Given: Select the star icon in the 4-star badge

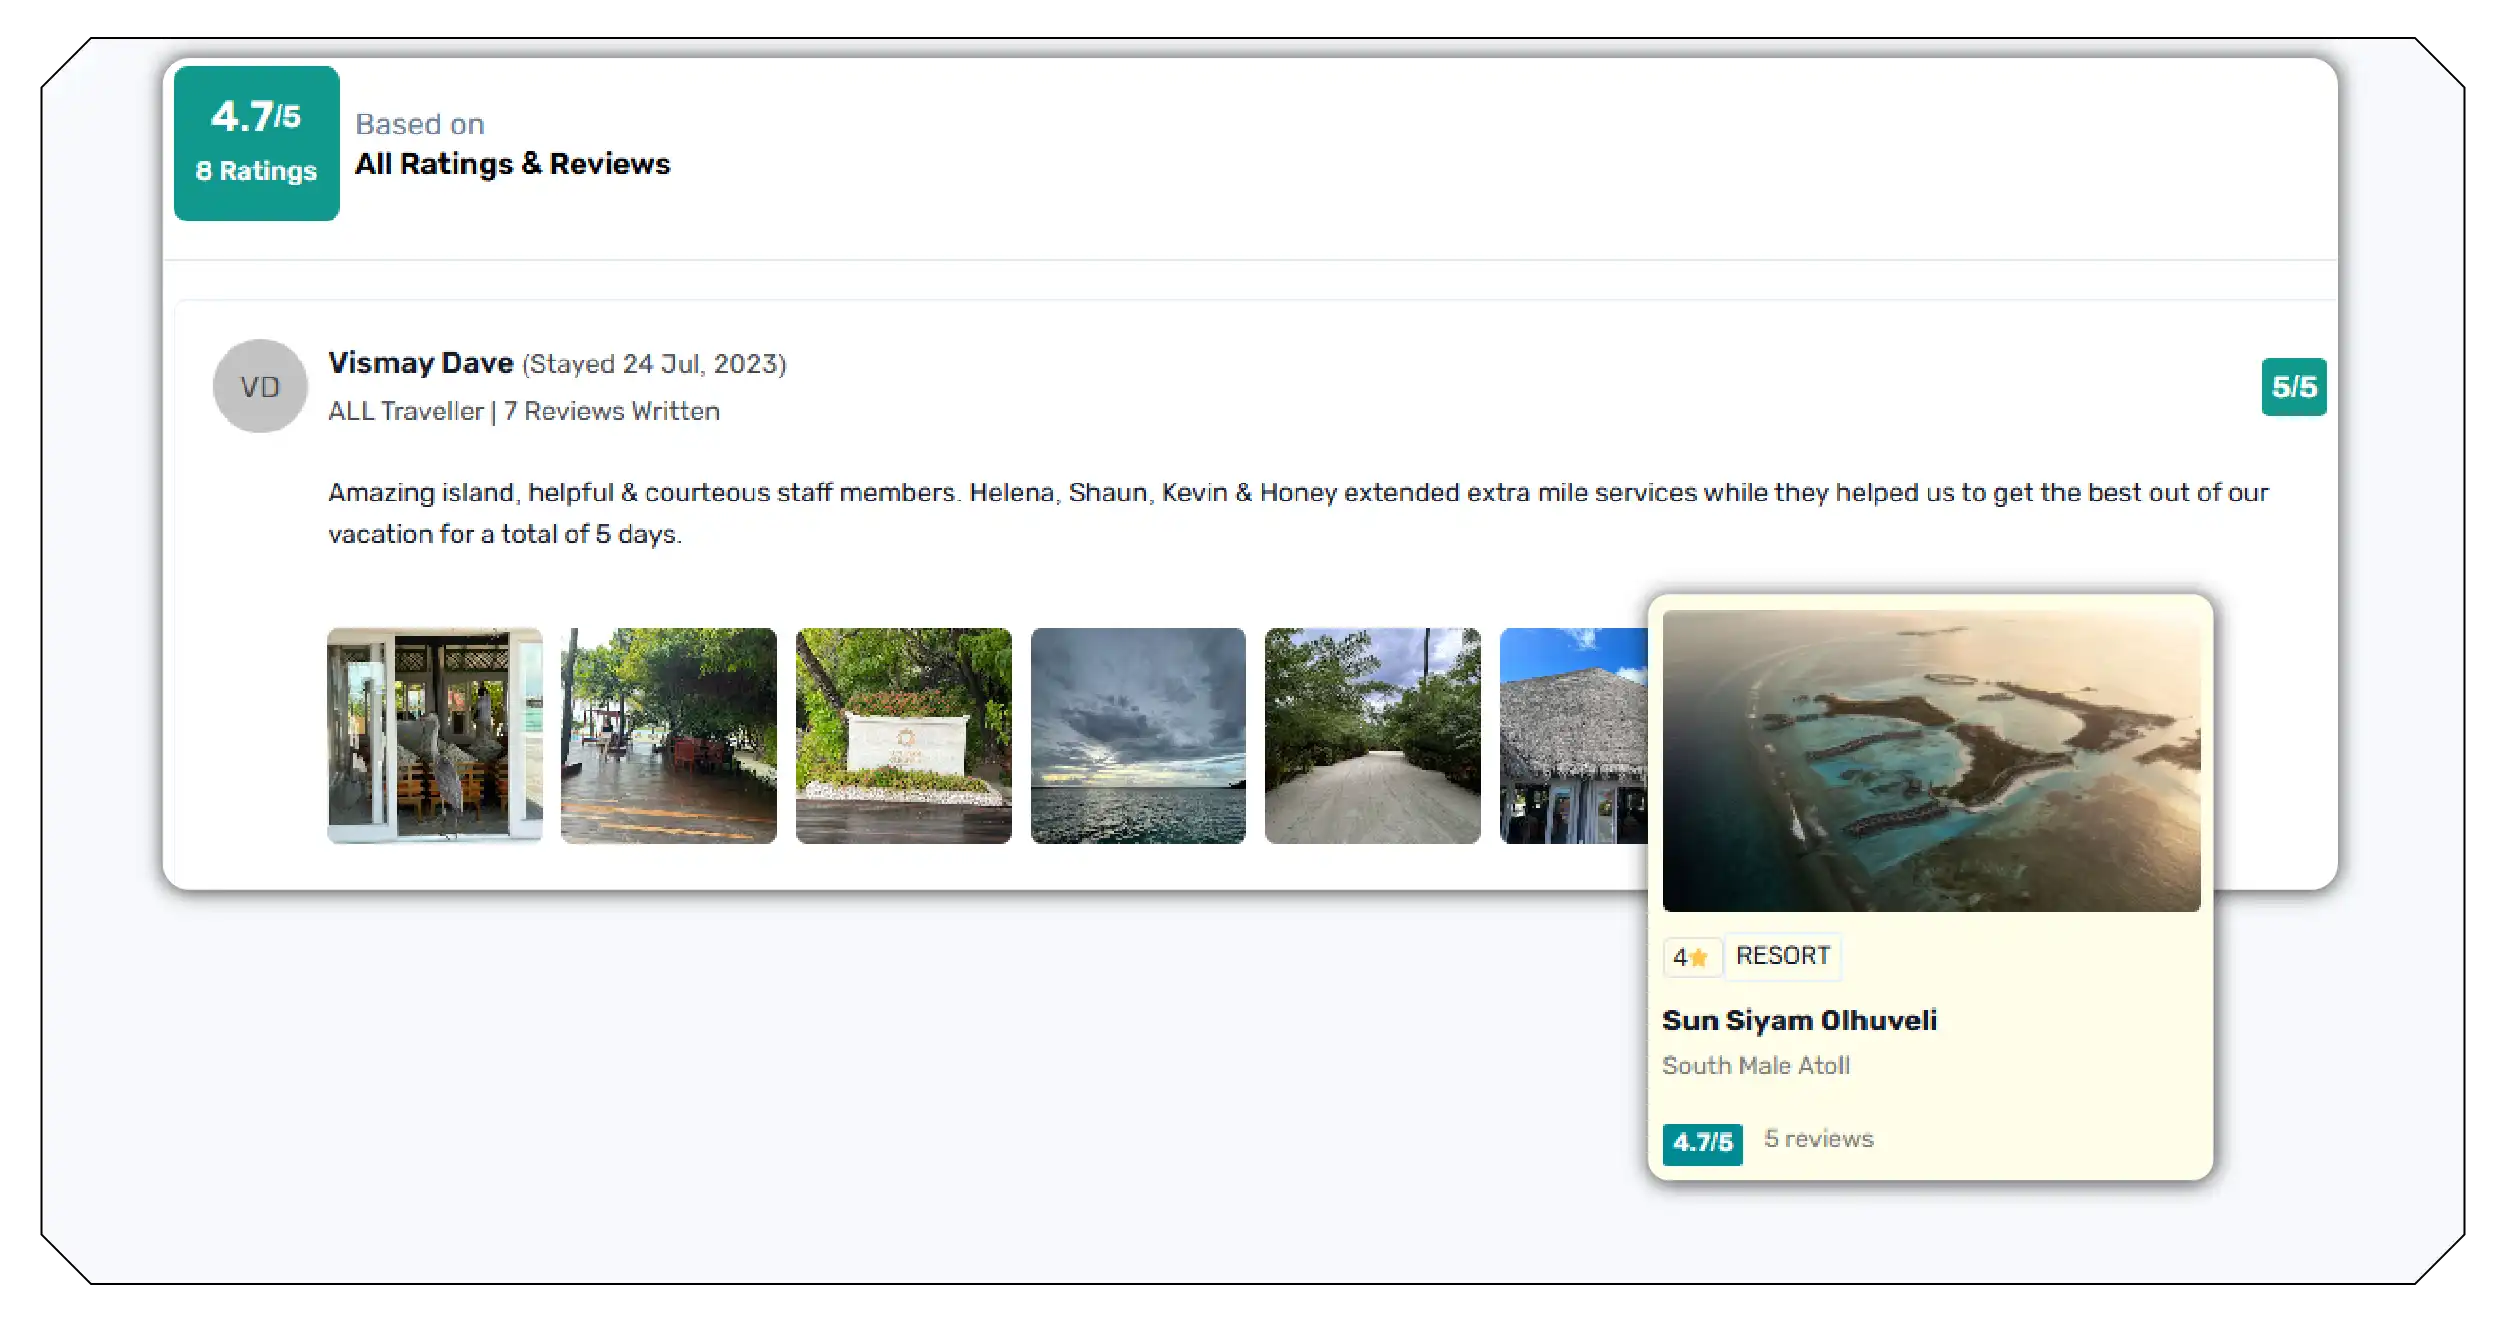Looking at the screenshot, I should tap(1697, 957).
